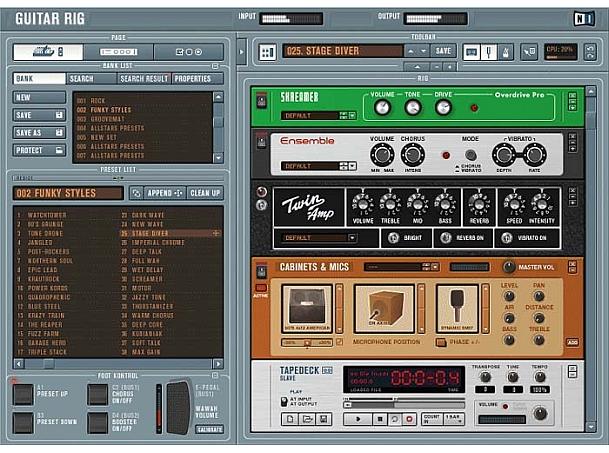Open the metronome tool icon
Screen dimensions: 609x453
point(506,51)
